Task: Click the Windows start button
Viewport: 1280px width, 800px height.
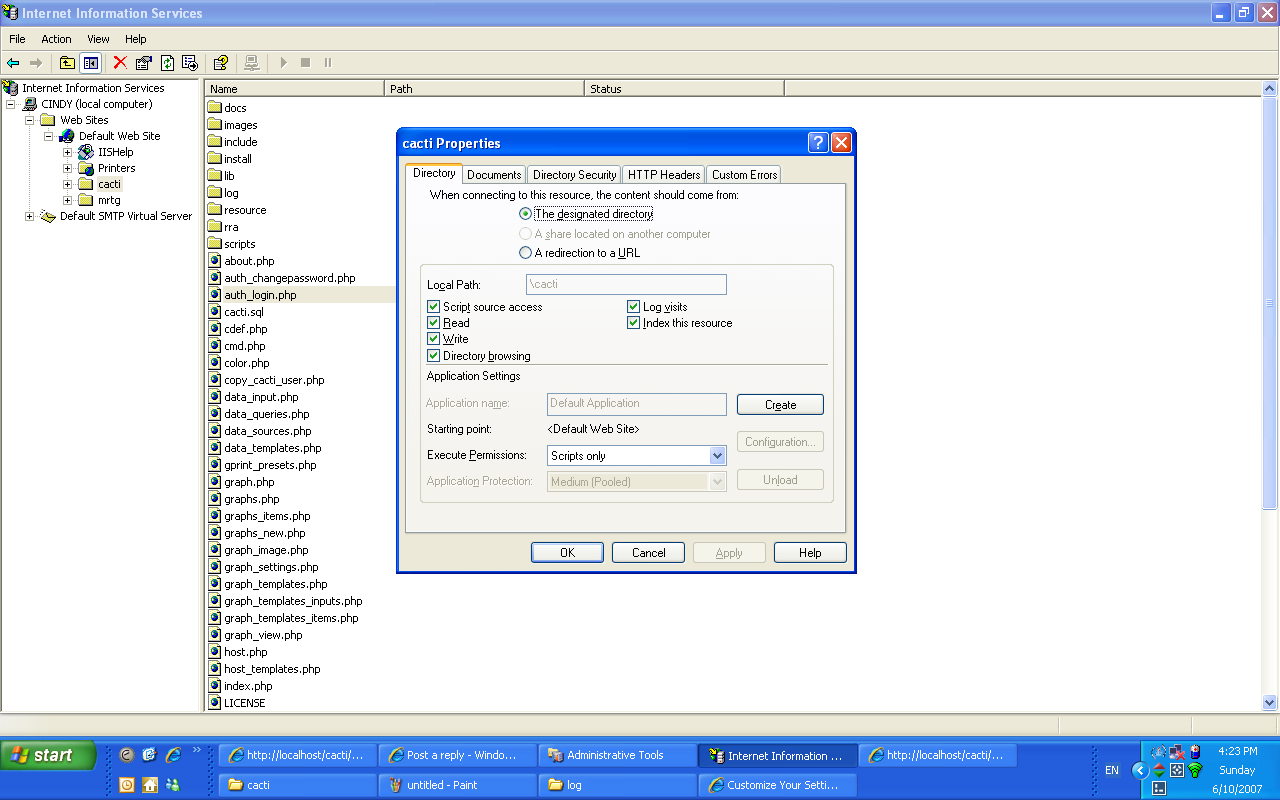Action: [x=49, y=755]
